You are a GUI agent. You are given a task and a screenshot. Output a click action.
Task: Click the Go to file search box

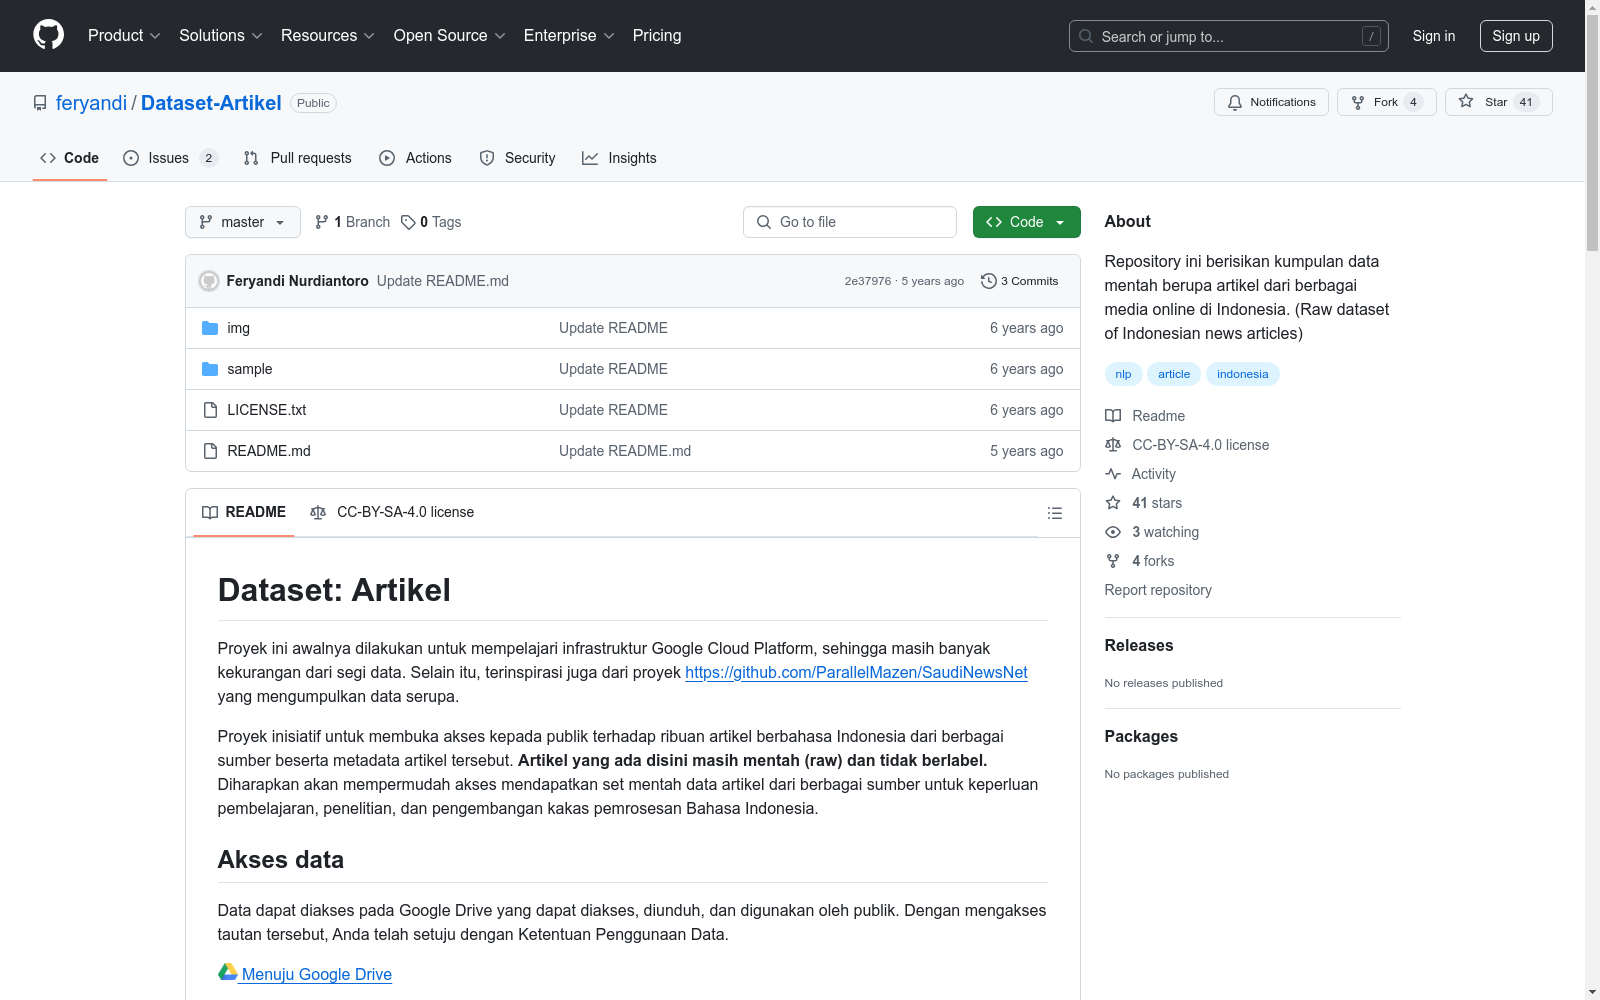click(850, 222)
